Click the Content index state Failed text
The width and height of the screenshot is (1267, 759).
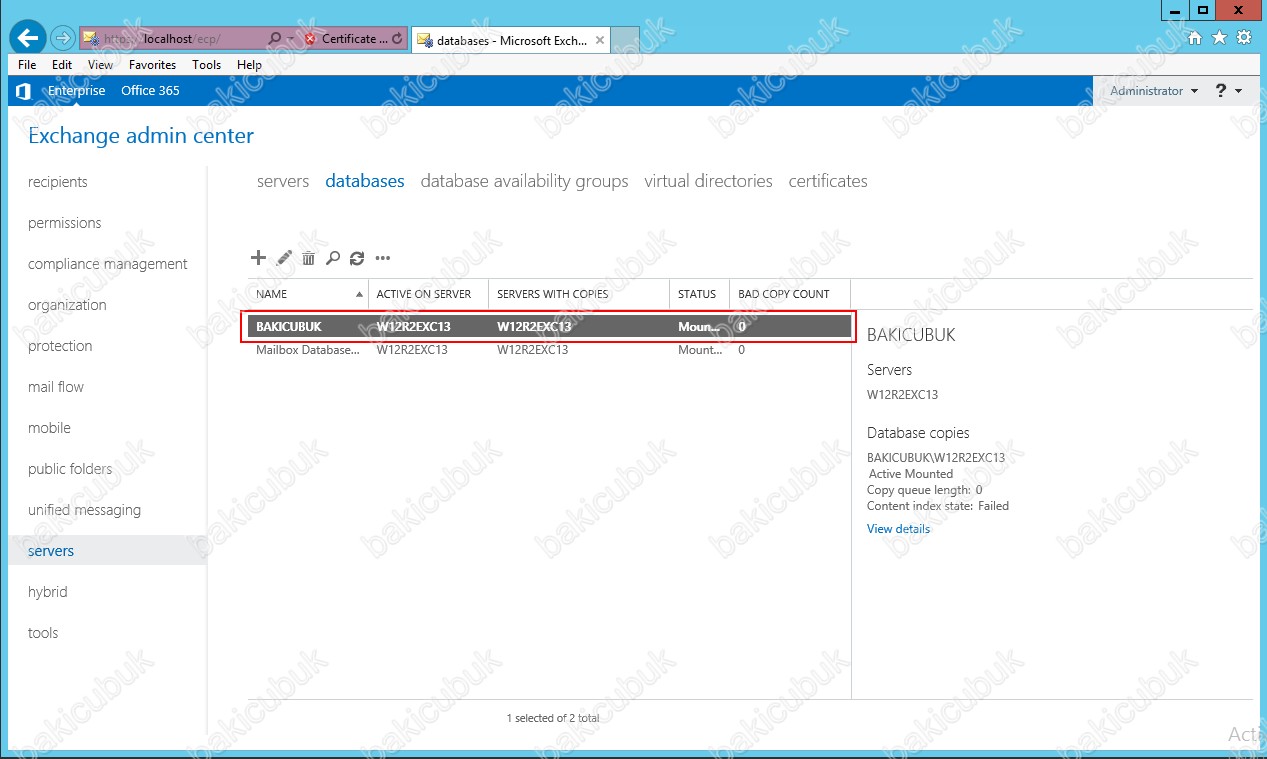938,506
